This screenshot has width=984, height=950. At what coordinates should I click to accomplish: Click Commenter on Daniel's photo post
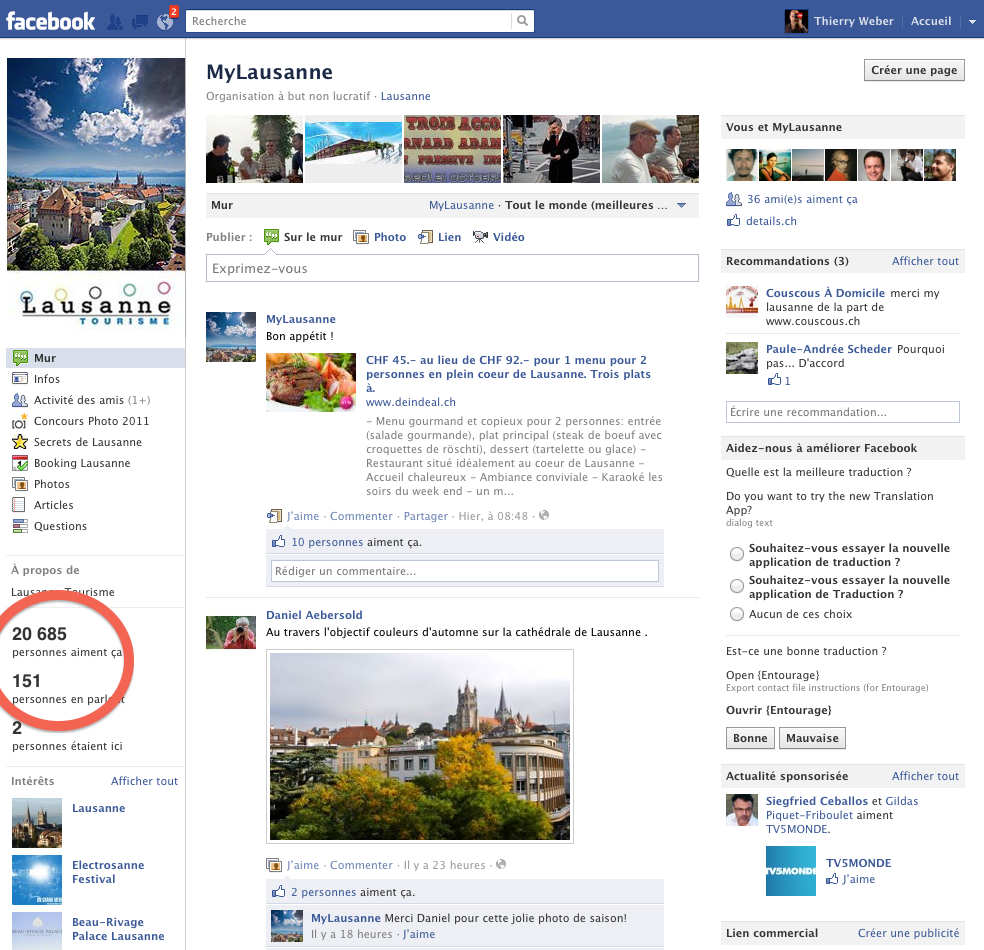(x=361, y=865)
